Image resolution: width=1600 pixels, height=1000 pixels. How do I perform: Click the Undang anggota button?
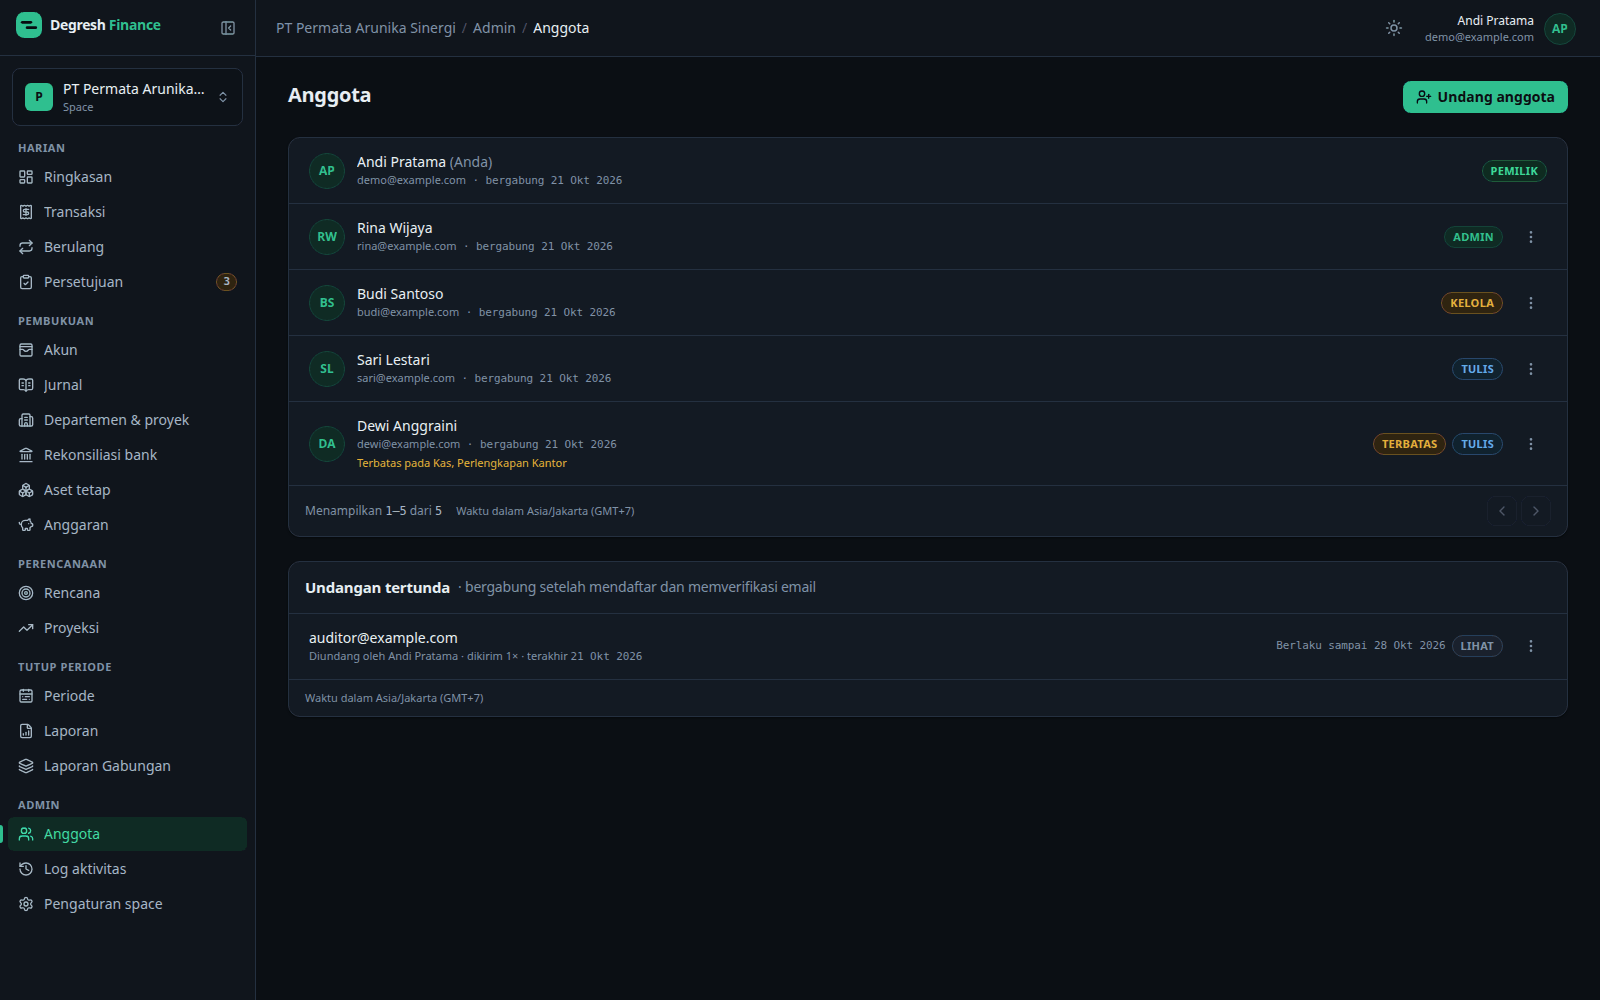point(1485,97)
